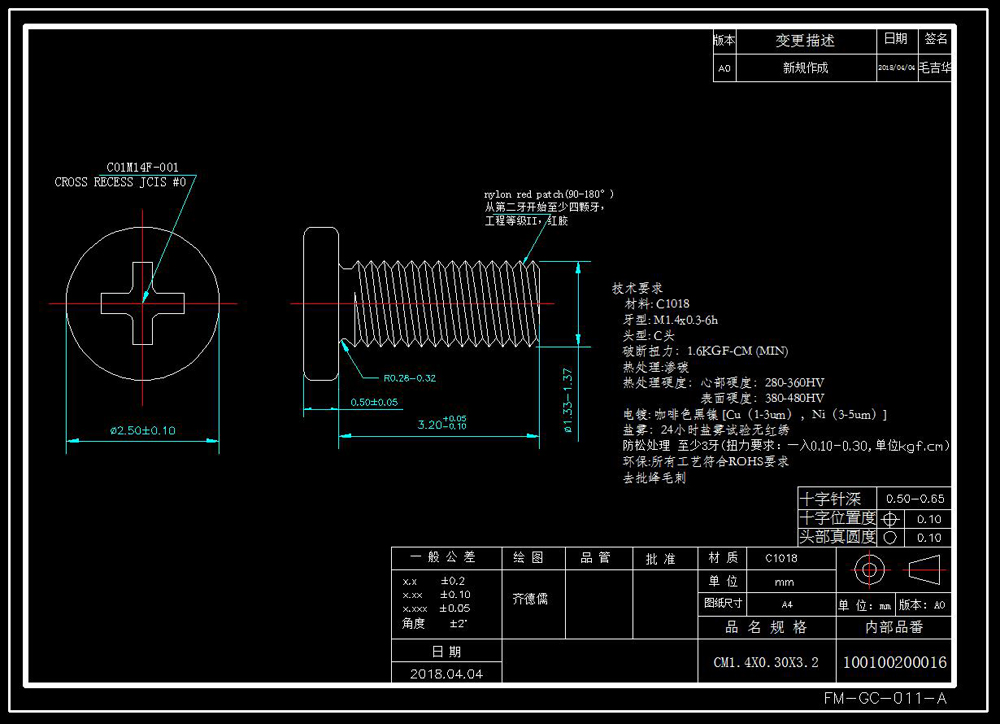Select the signature 毛吉华
Screen dimensions: 1000x724
pos(934,68)
